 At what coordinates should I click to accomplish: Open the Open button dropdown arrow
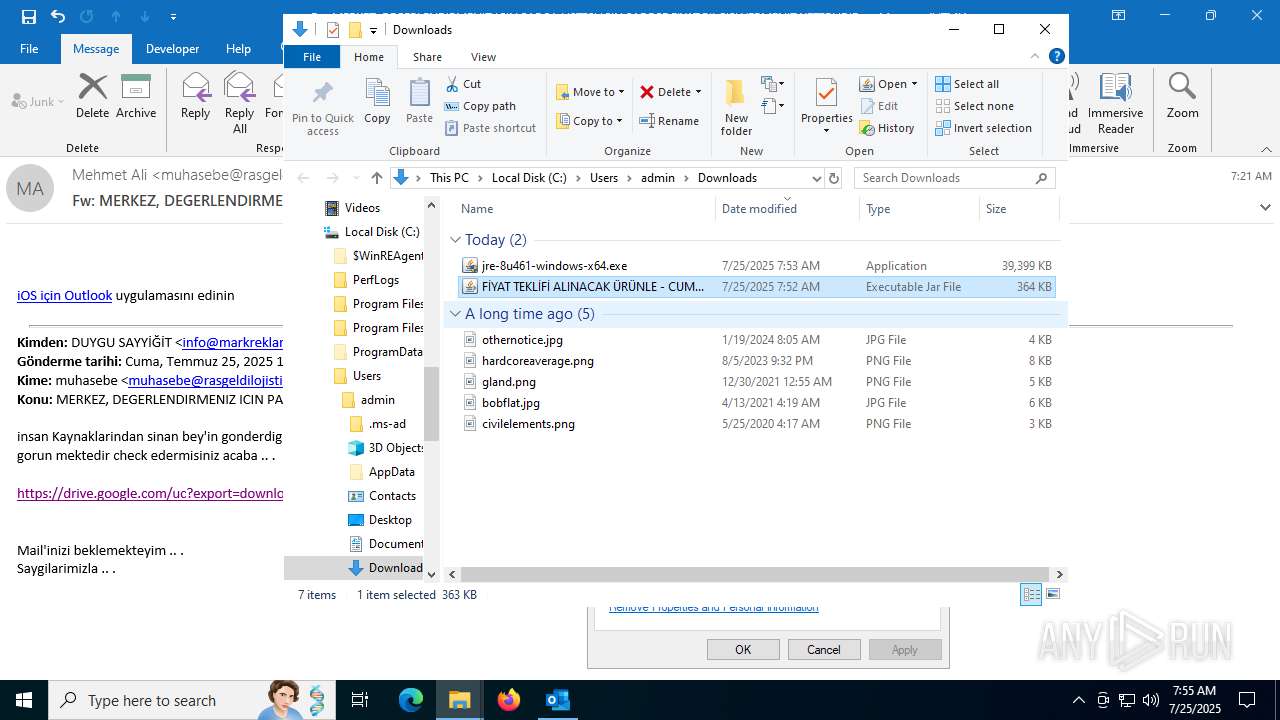tap(914, 84)
